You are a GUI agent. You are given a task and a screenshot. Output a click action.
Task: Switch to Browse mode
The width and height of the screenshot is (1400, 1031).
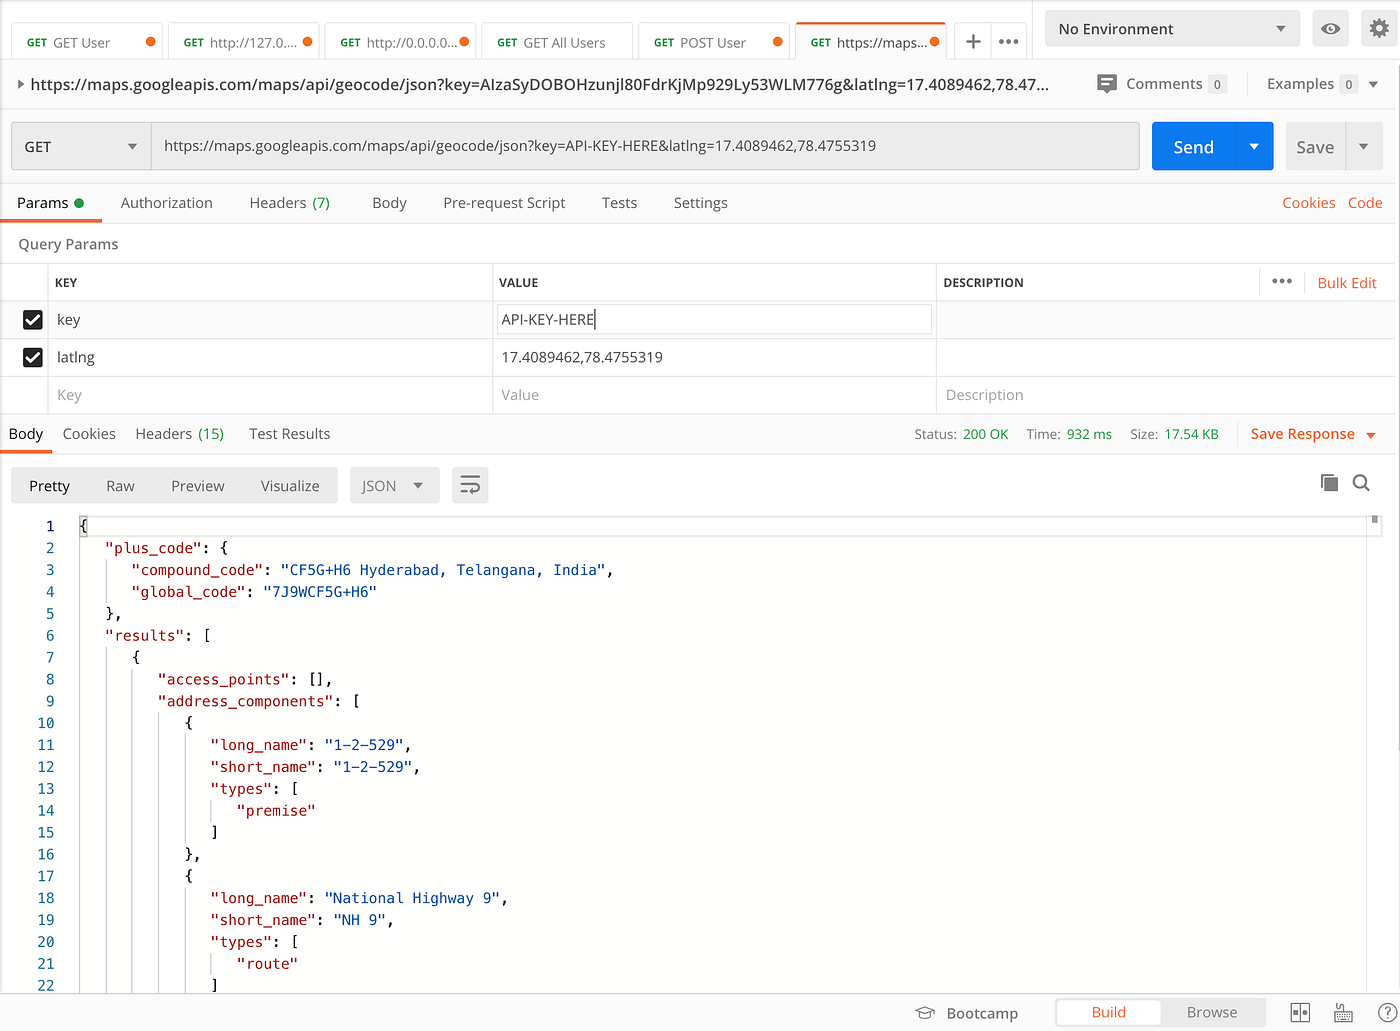point(1212,1013)
